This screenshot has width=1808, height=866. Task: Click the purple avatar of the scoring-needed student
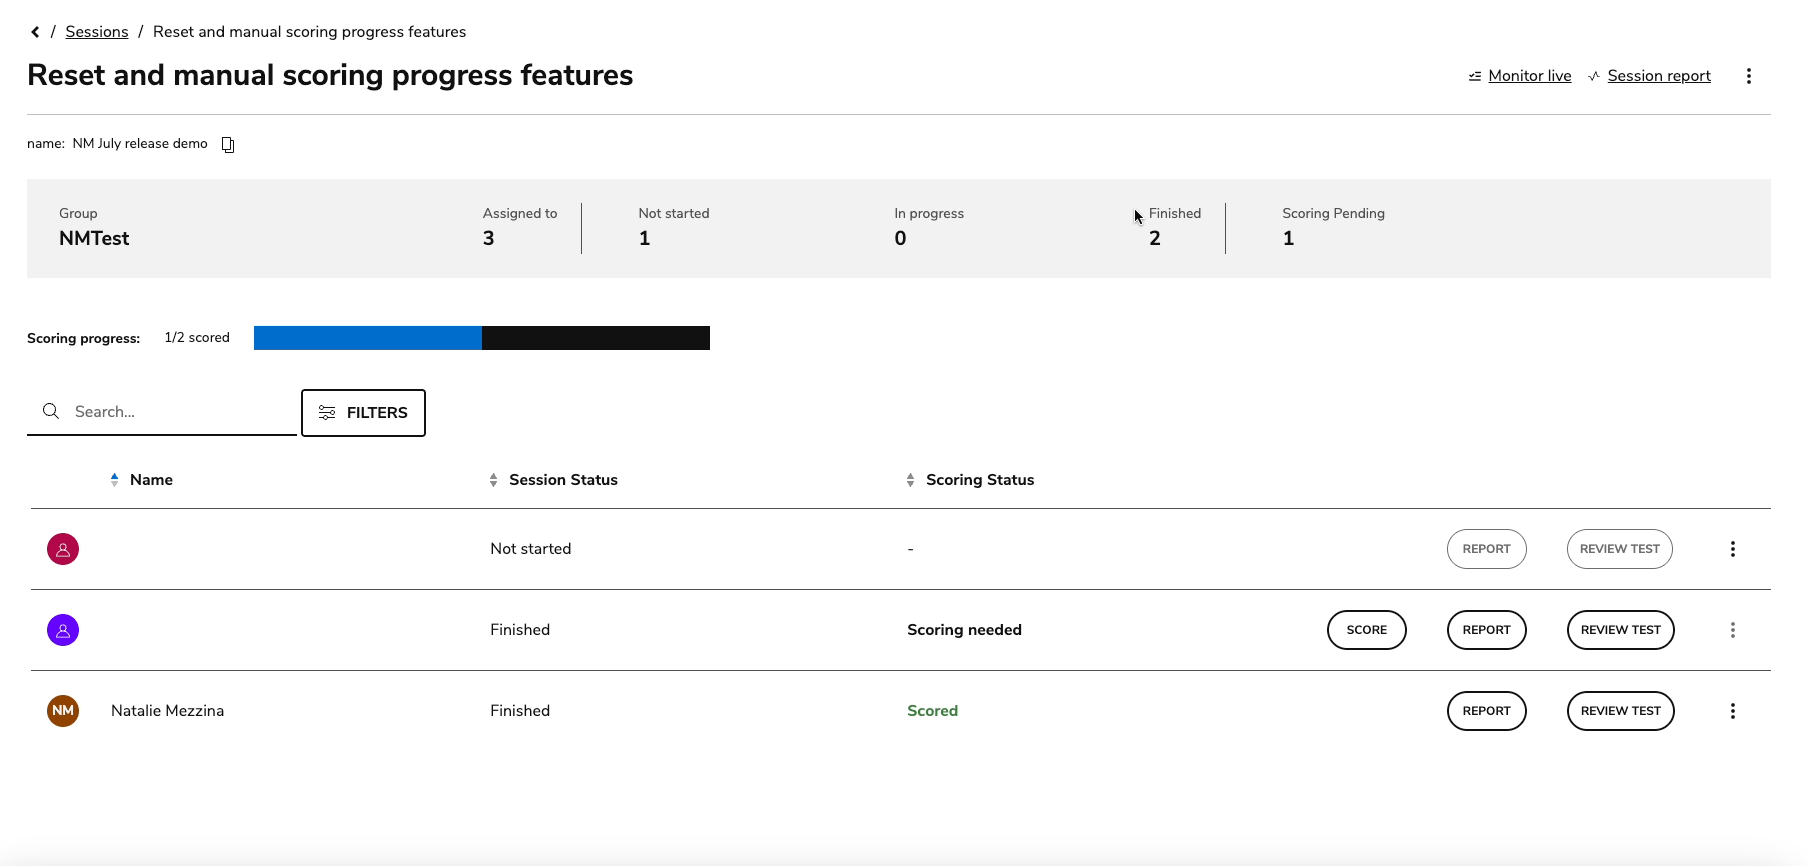[63, 630]
